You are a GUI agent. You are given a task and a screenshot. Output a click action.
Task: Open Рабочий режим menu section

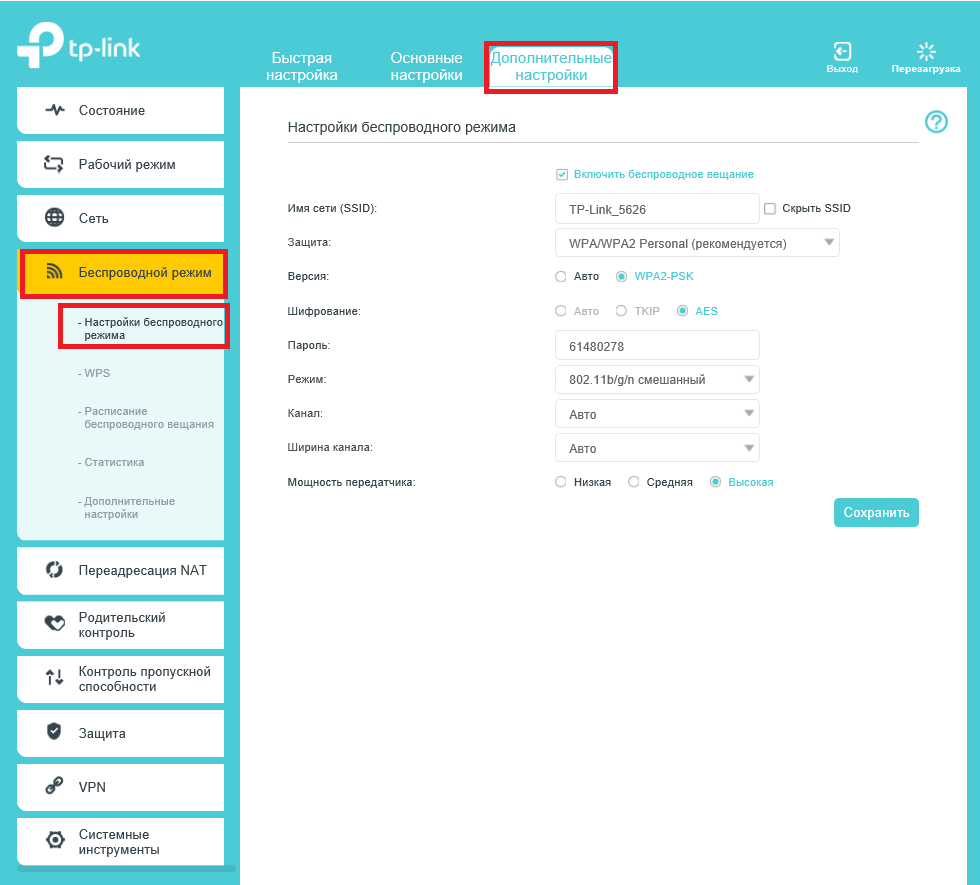point(121,164)
